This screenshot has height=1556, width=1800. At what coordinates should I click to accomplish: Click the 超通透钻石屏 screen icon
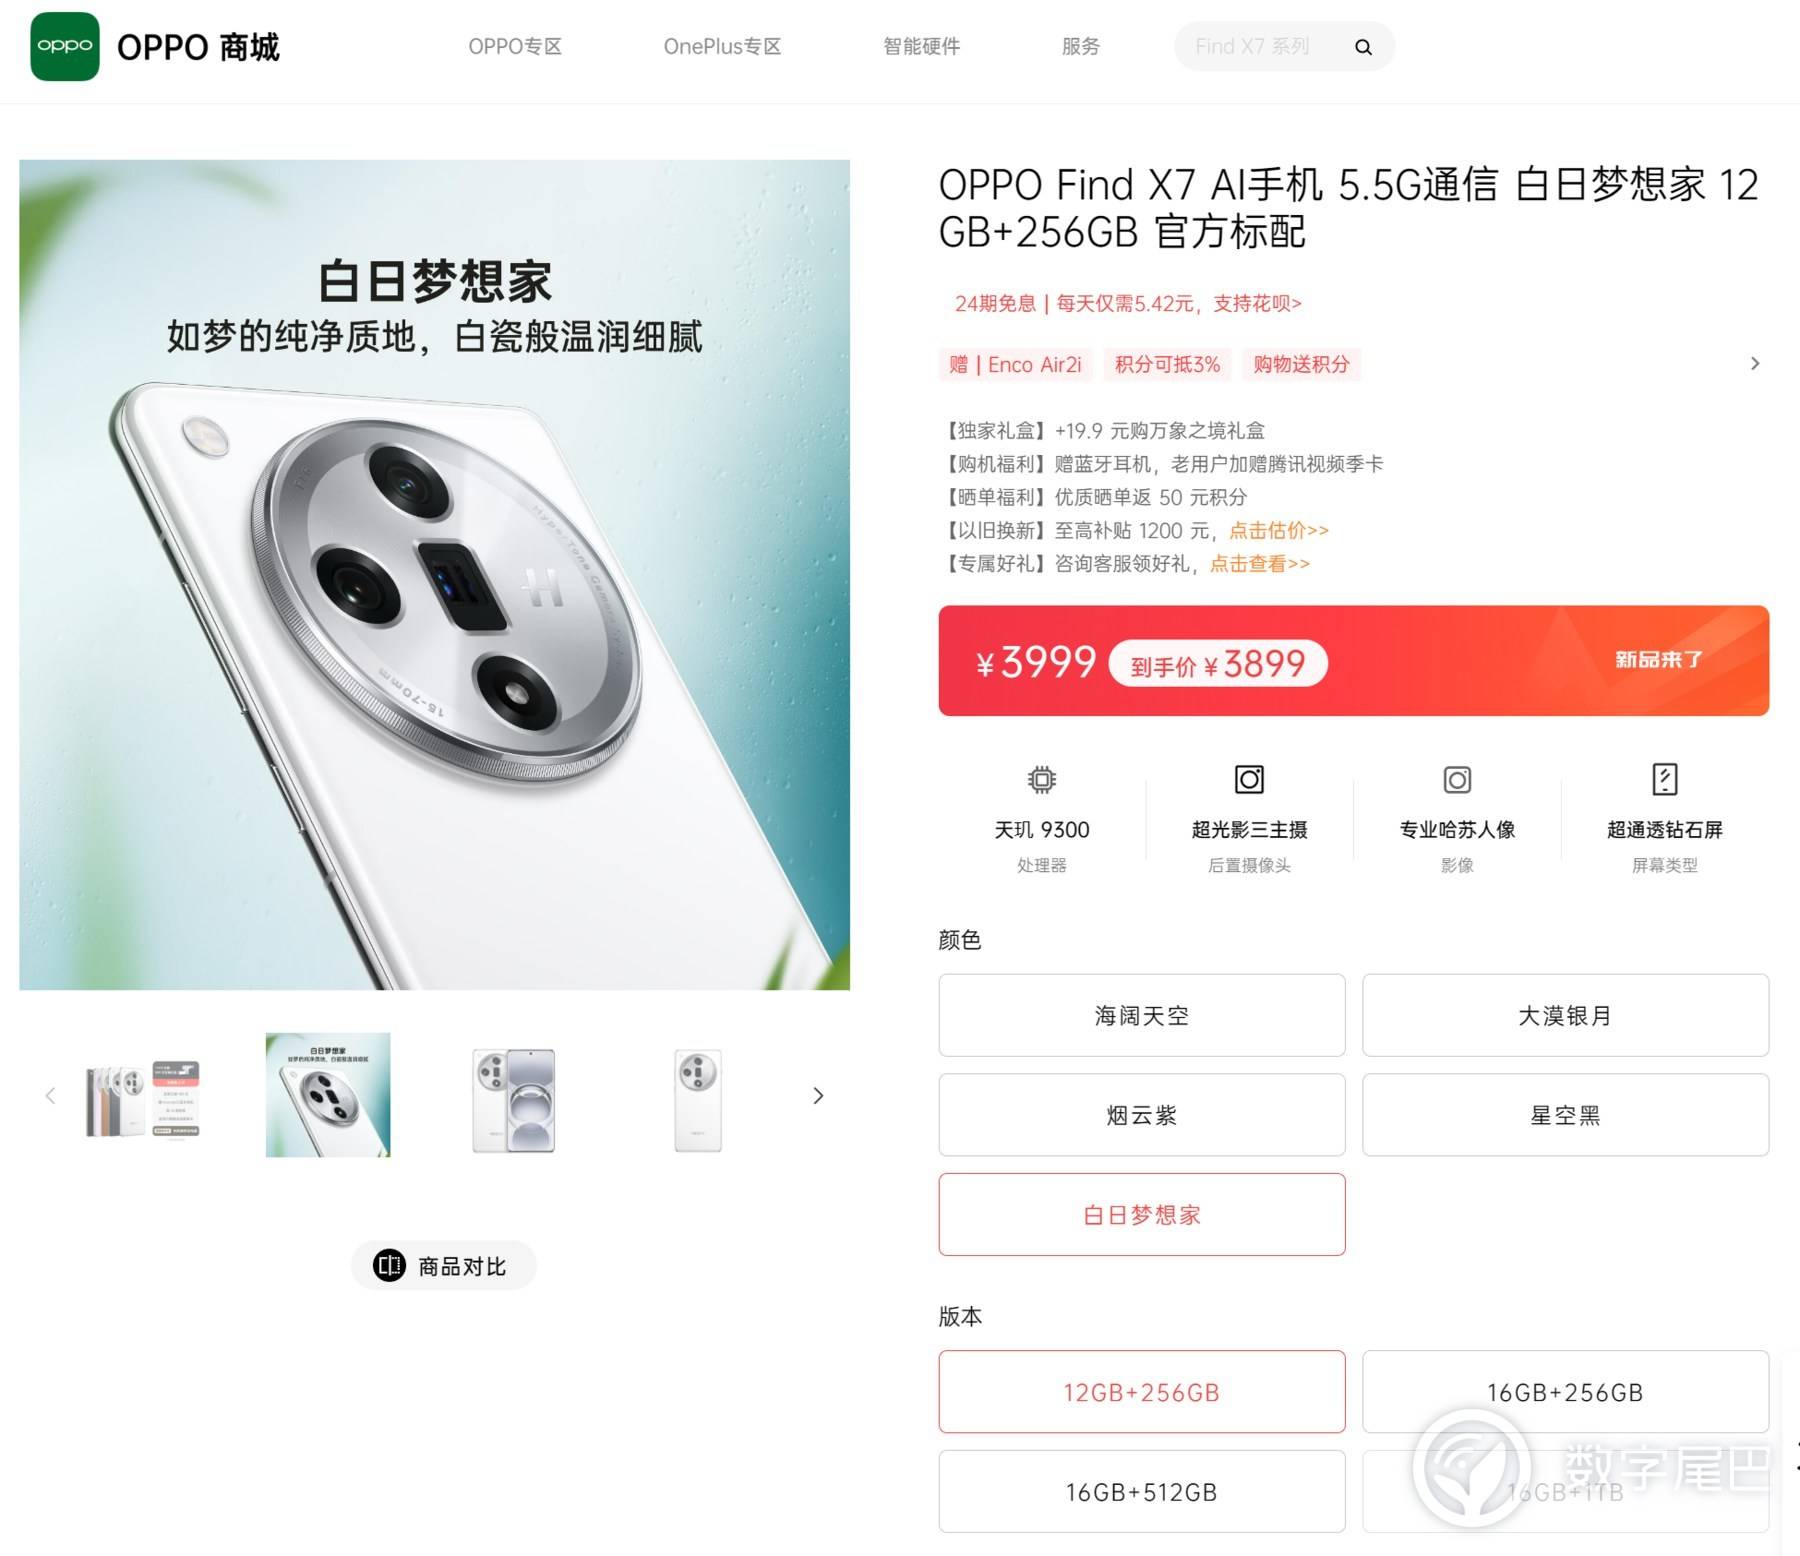pyautogui.click(x=1665, y=779)
